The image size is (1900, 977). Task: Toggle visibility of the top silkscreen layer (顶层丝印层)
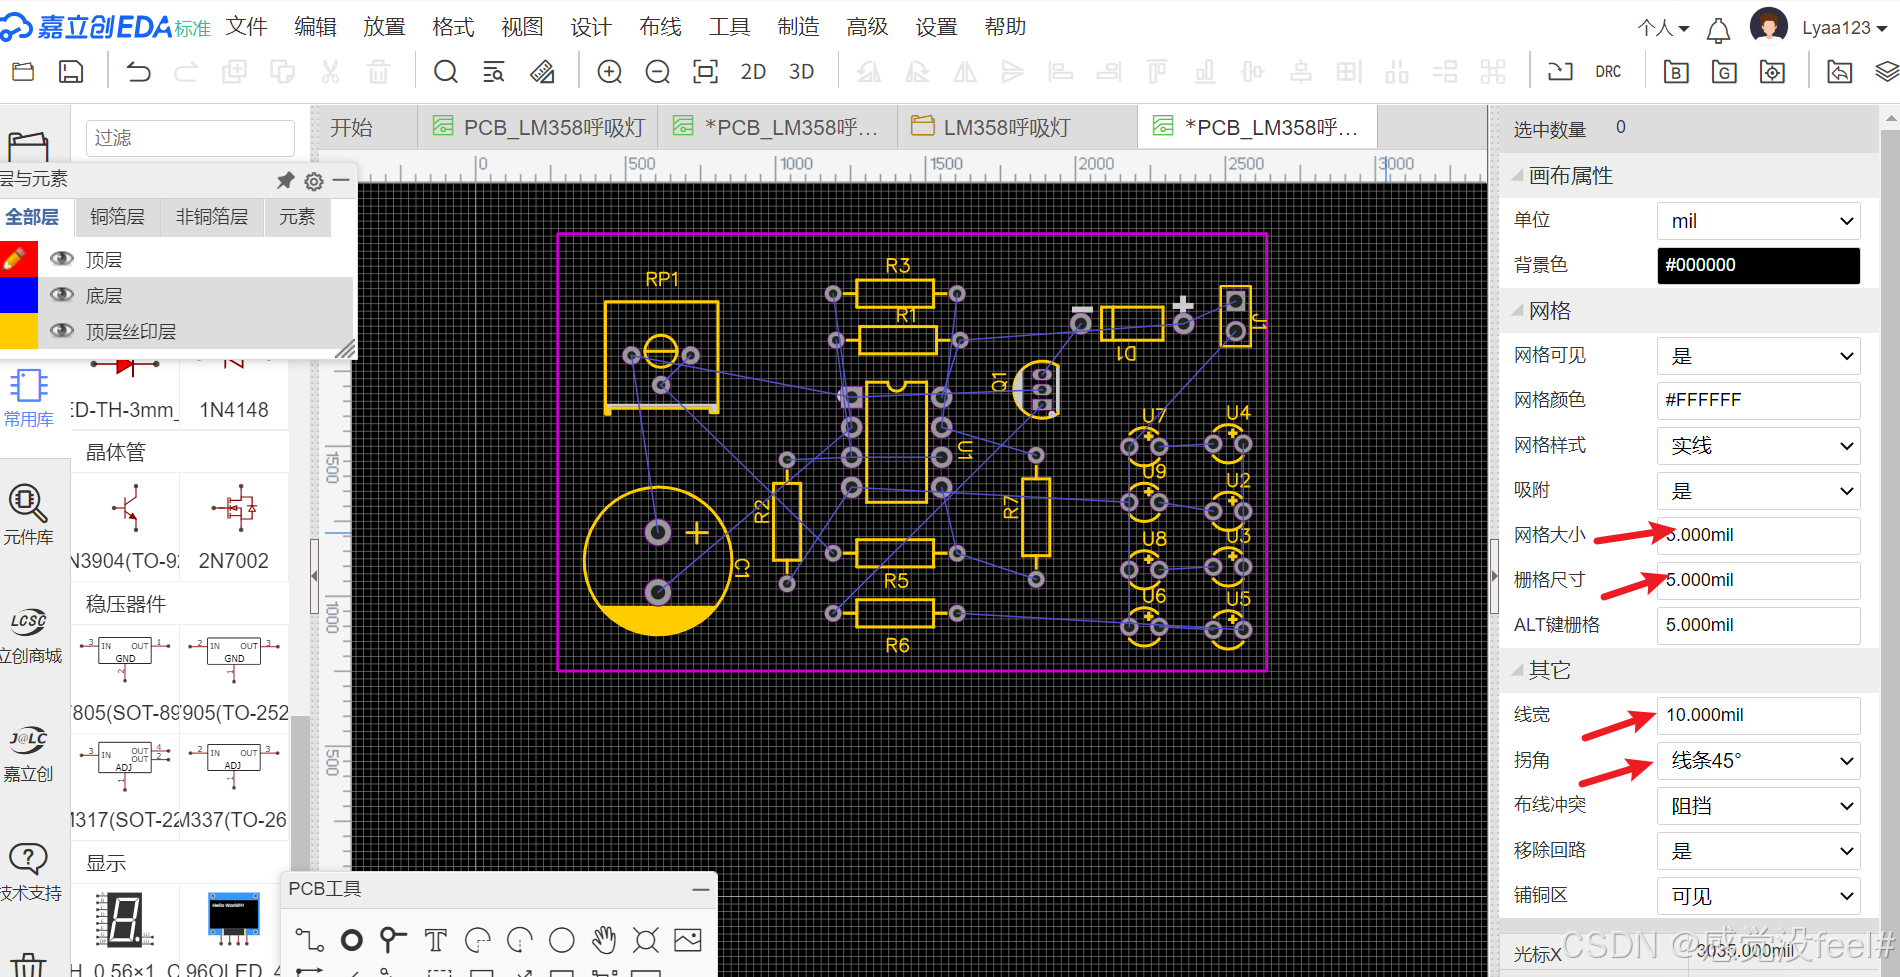coord(62,331)
